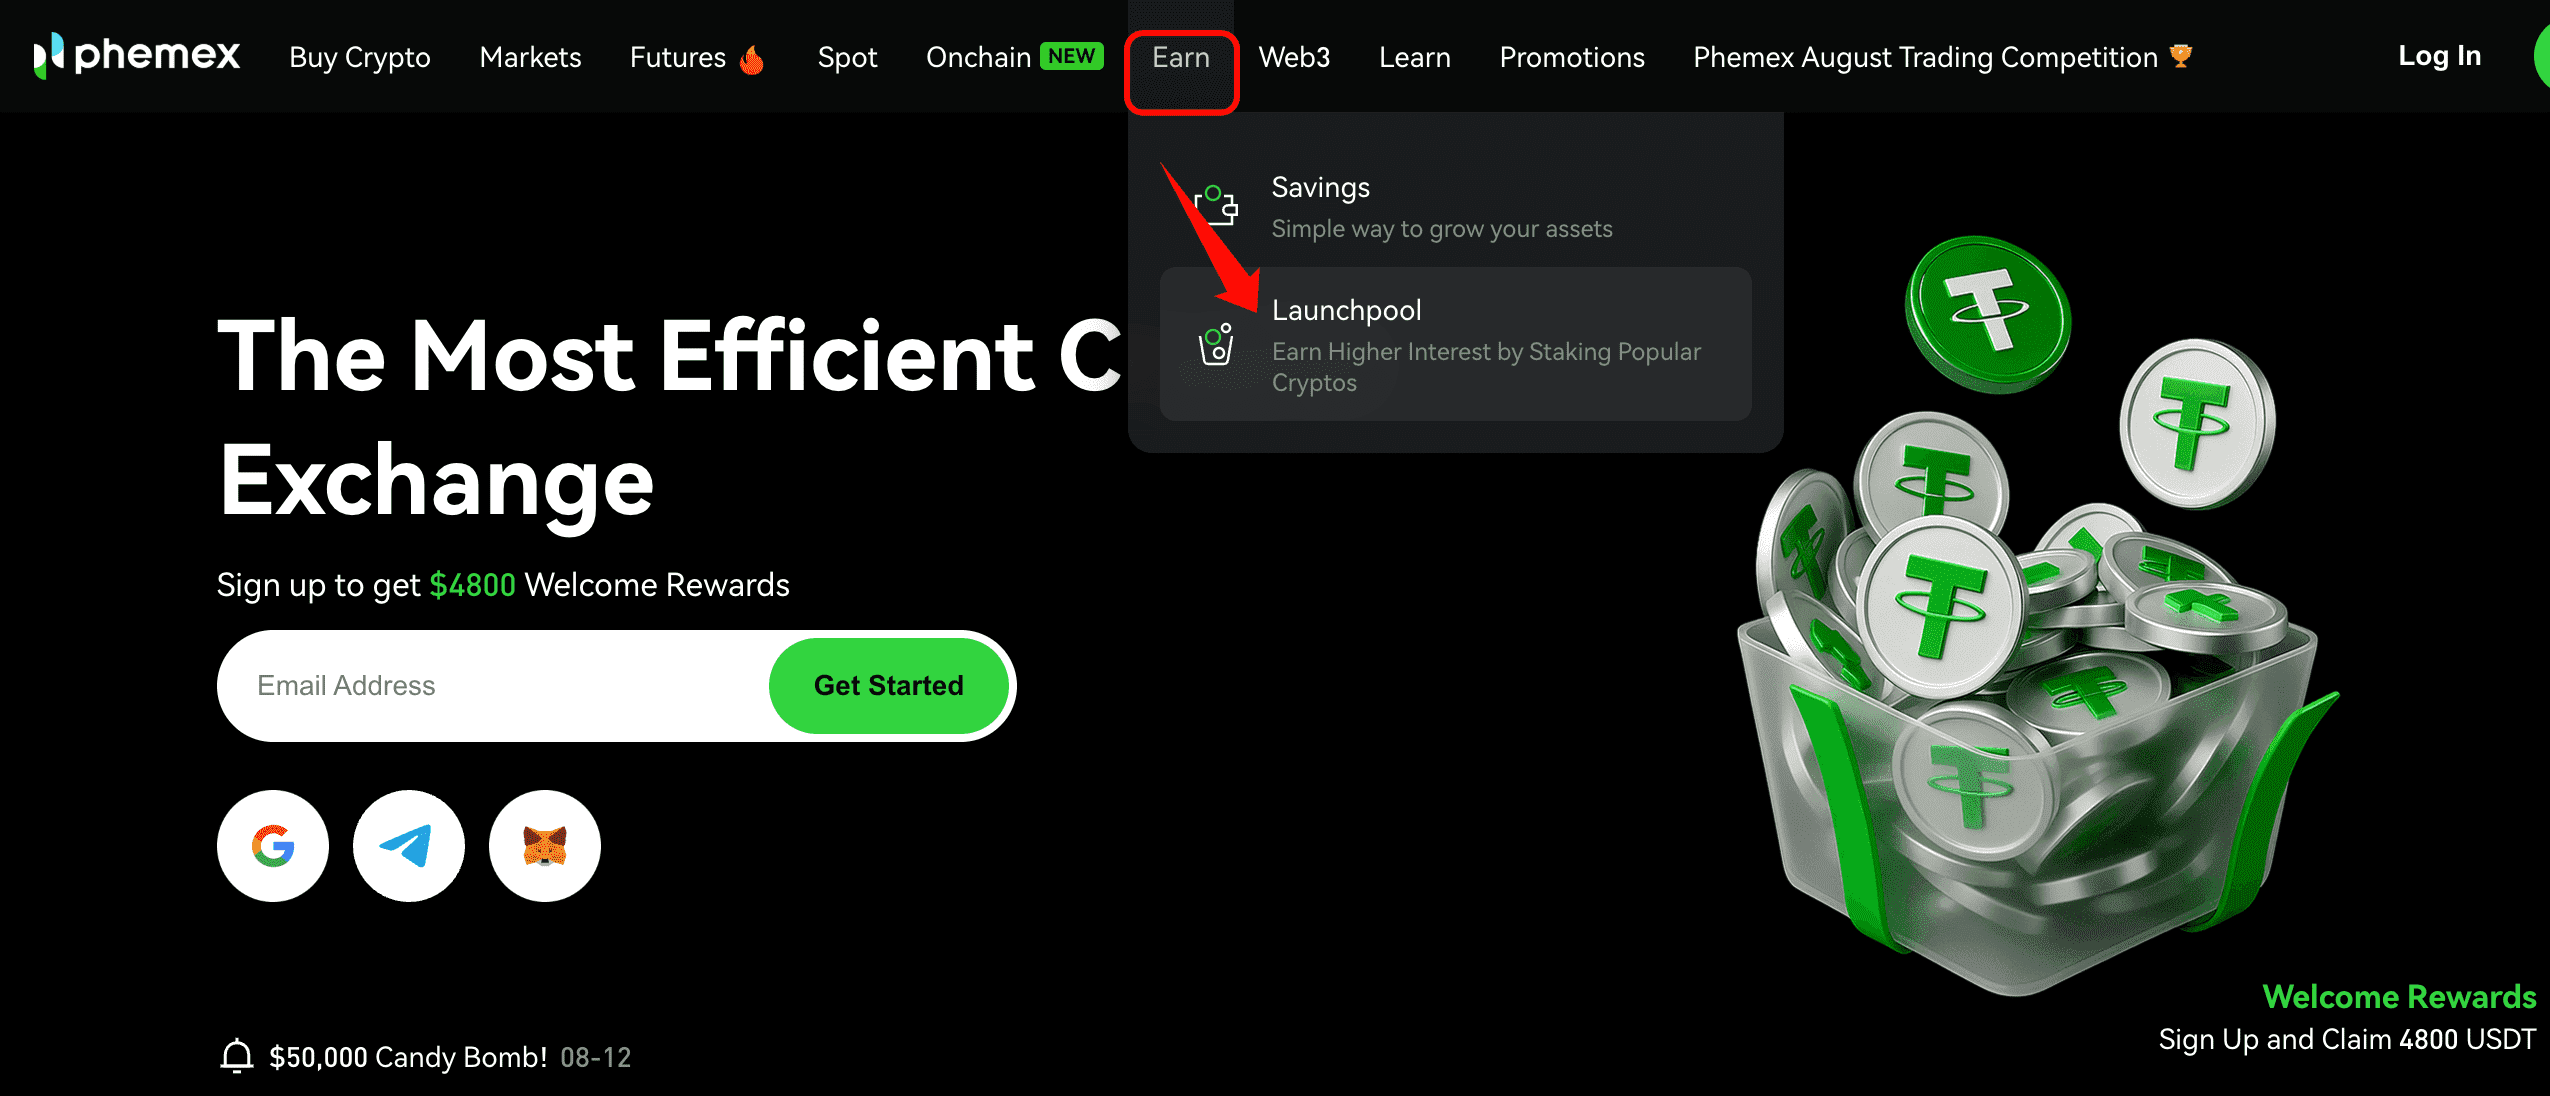
Task: Open the Markets page
Action: point(530,58)
